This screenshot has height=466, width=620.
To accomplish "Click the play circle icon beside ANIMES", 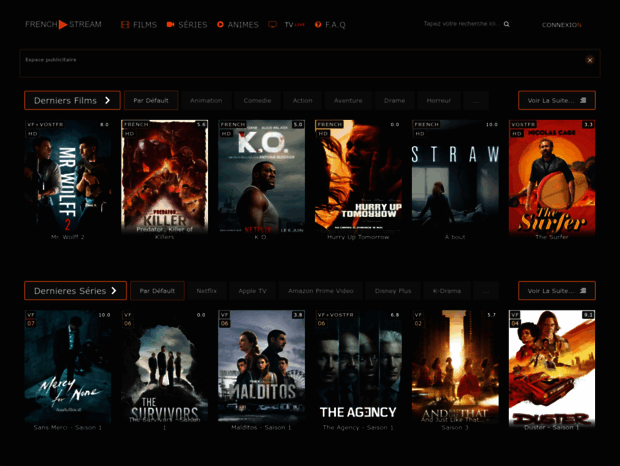I will [x=220, y=25].
